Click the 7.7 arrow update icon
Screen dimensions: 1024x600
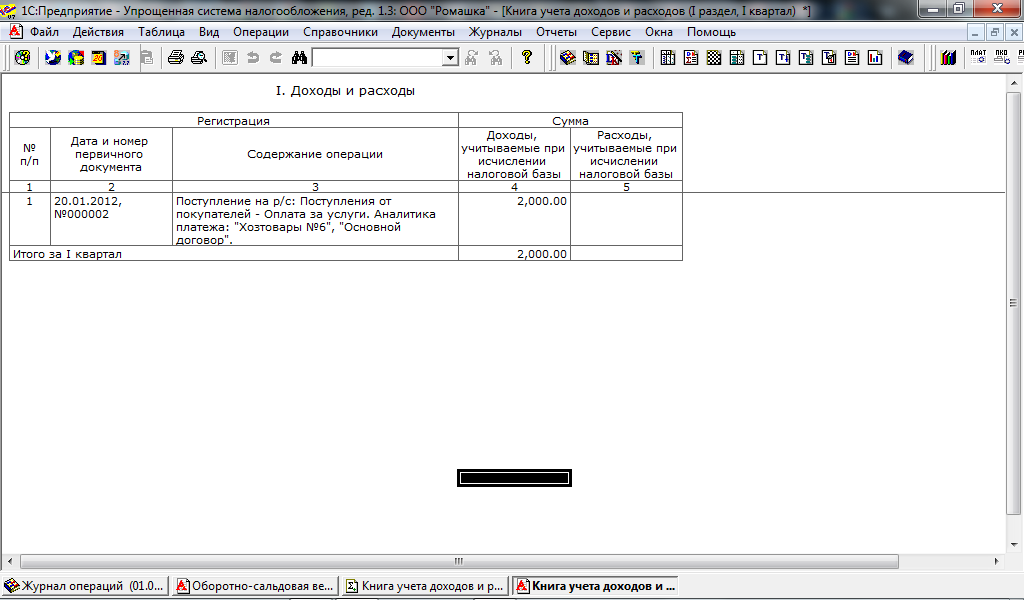pyautogui.click(x=121, y=58)
